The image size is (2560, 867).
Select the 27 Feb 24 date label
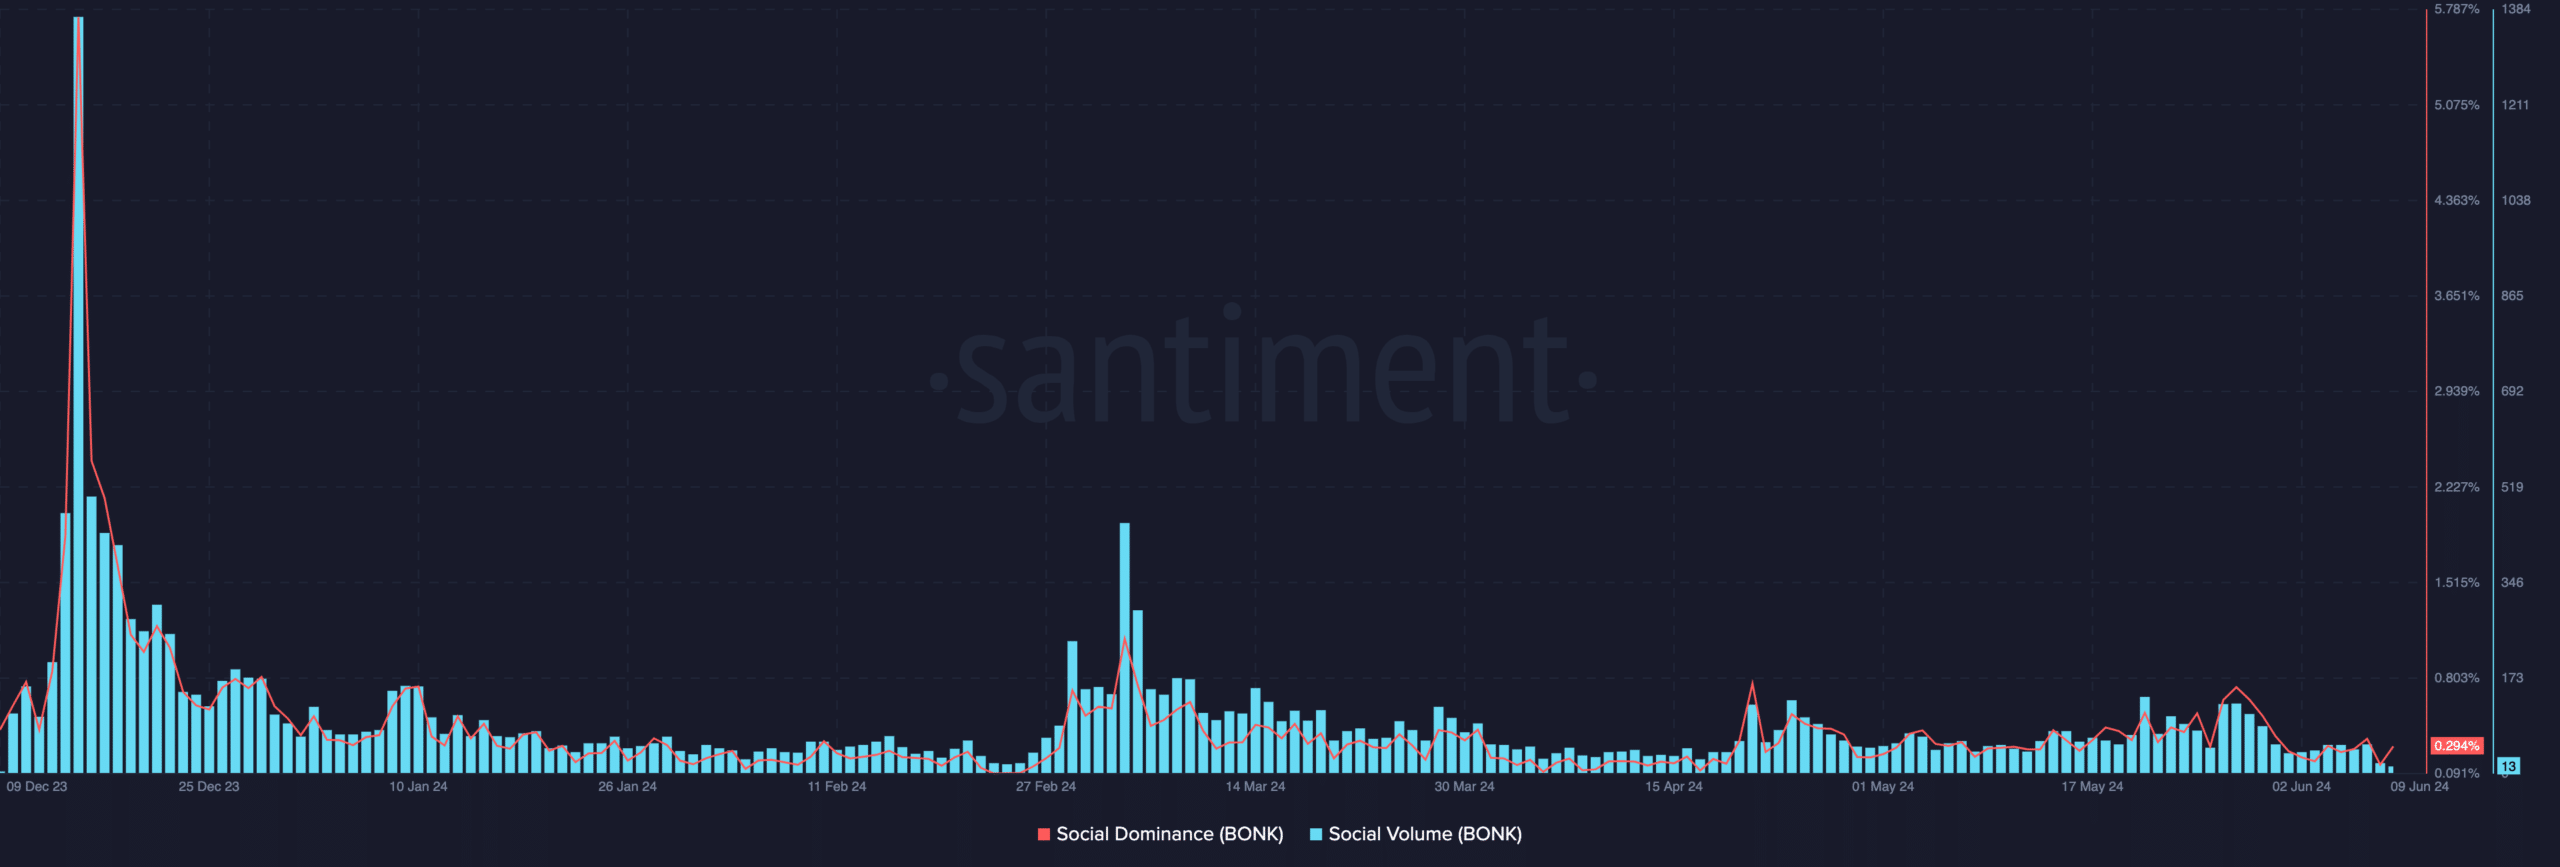pyautogui.click(x=1046, y=787)
